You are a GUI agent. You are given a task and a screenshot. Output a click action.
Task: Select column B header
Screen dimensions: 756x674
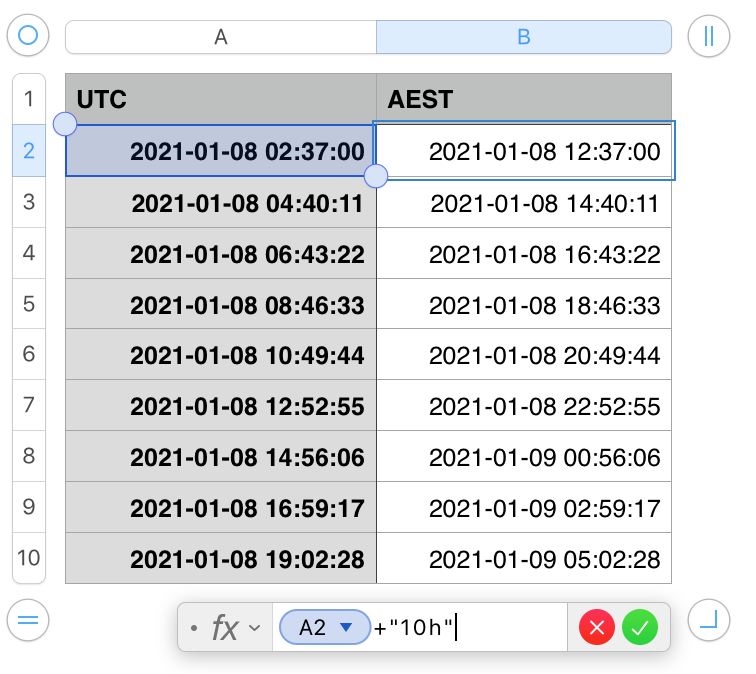[x=523, y=37]
